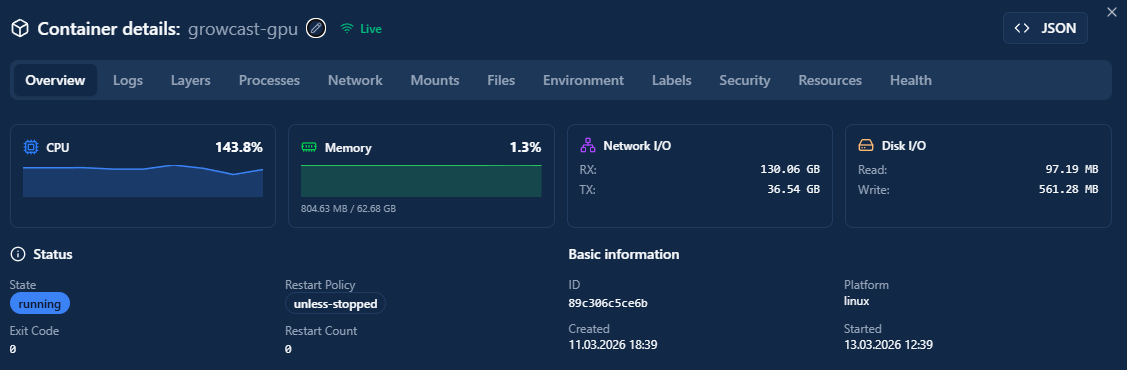Click the Memory usage area chart
Viewport: 1127px width, 370px height.
(x=421, y=180)
